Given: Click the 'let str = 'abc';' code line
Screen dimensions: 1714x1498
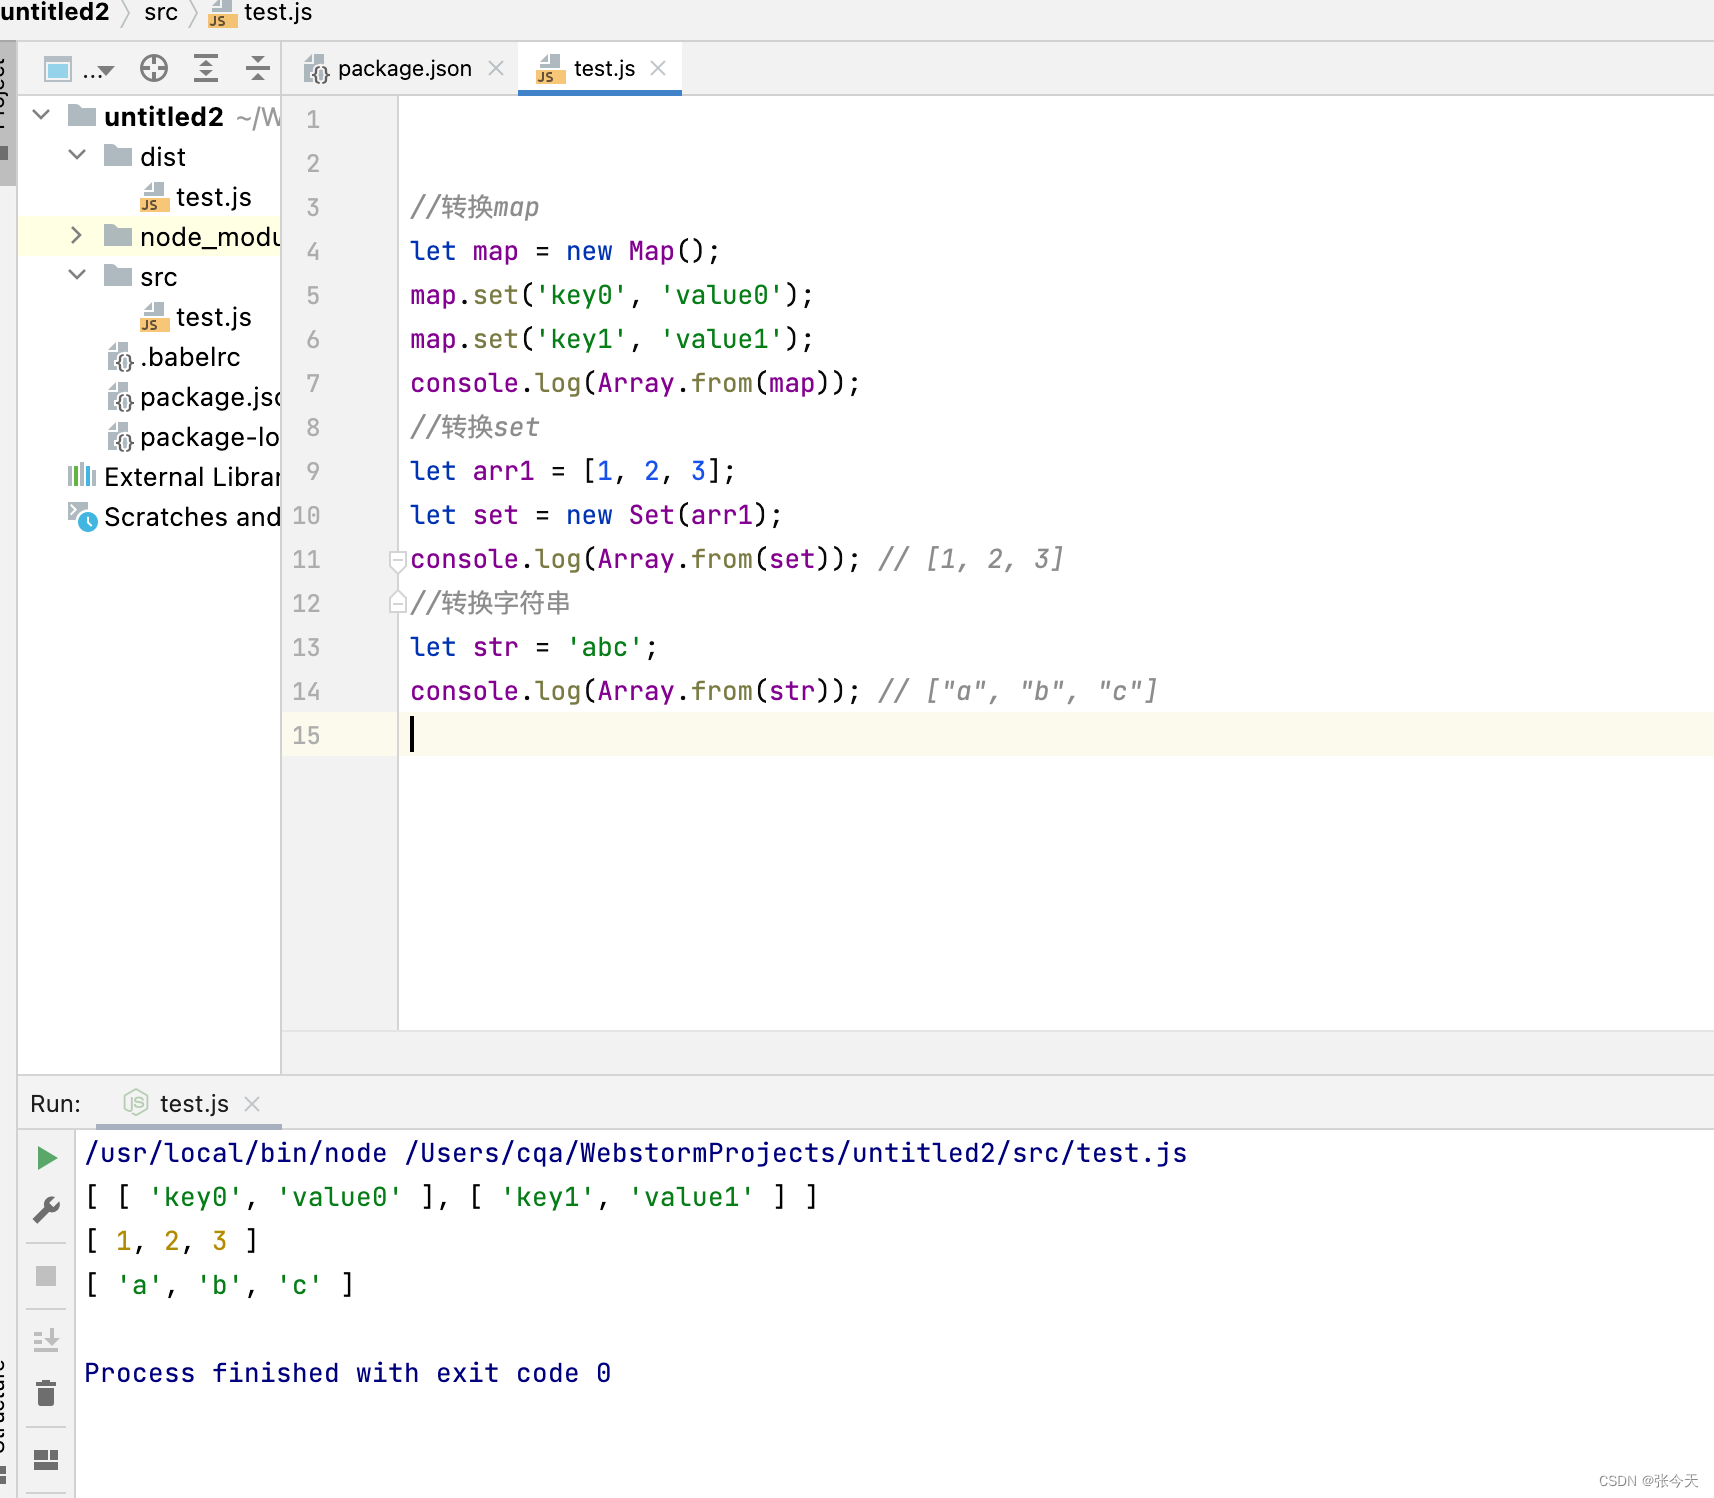Looking at the screenshot, I should 534,647.
